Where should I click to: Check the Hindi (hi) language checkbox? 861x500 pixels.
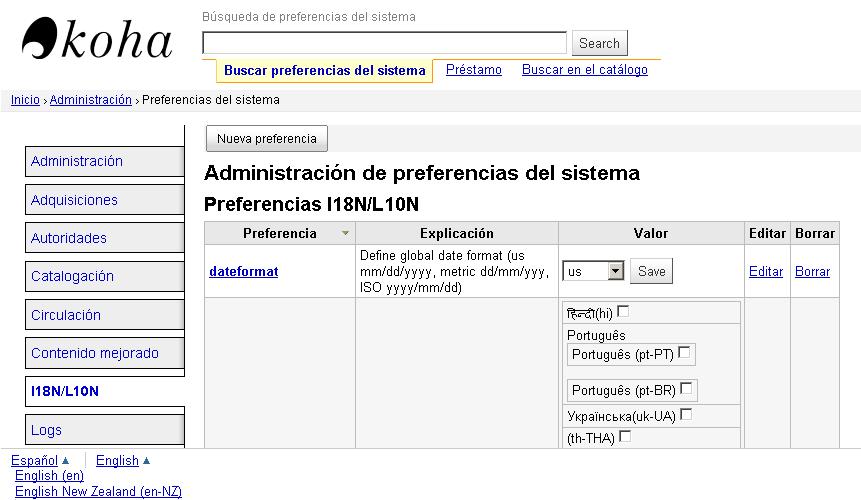point(623,311)
